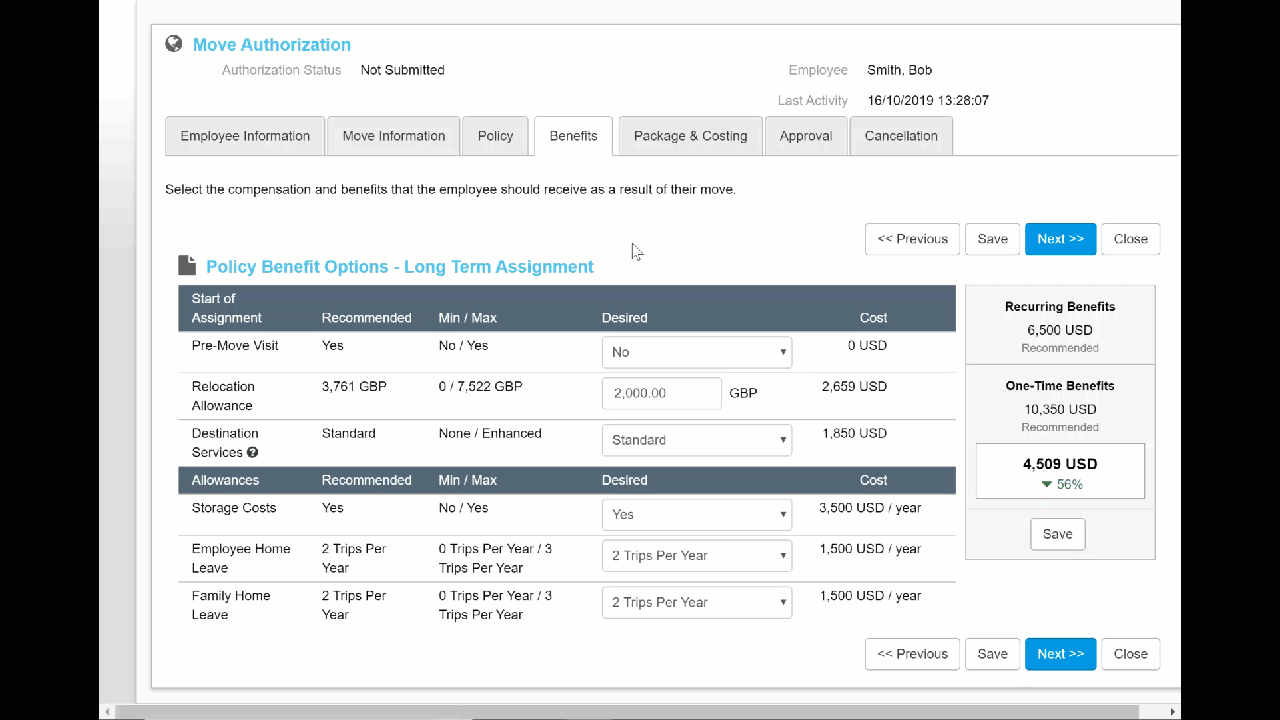Click the globe icon beside Move Authorization
Screen dimensions: 1280x720
pos(174,44)
